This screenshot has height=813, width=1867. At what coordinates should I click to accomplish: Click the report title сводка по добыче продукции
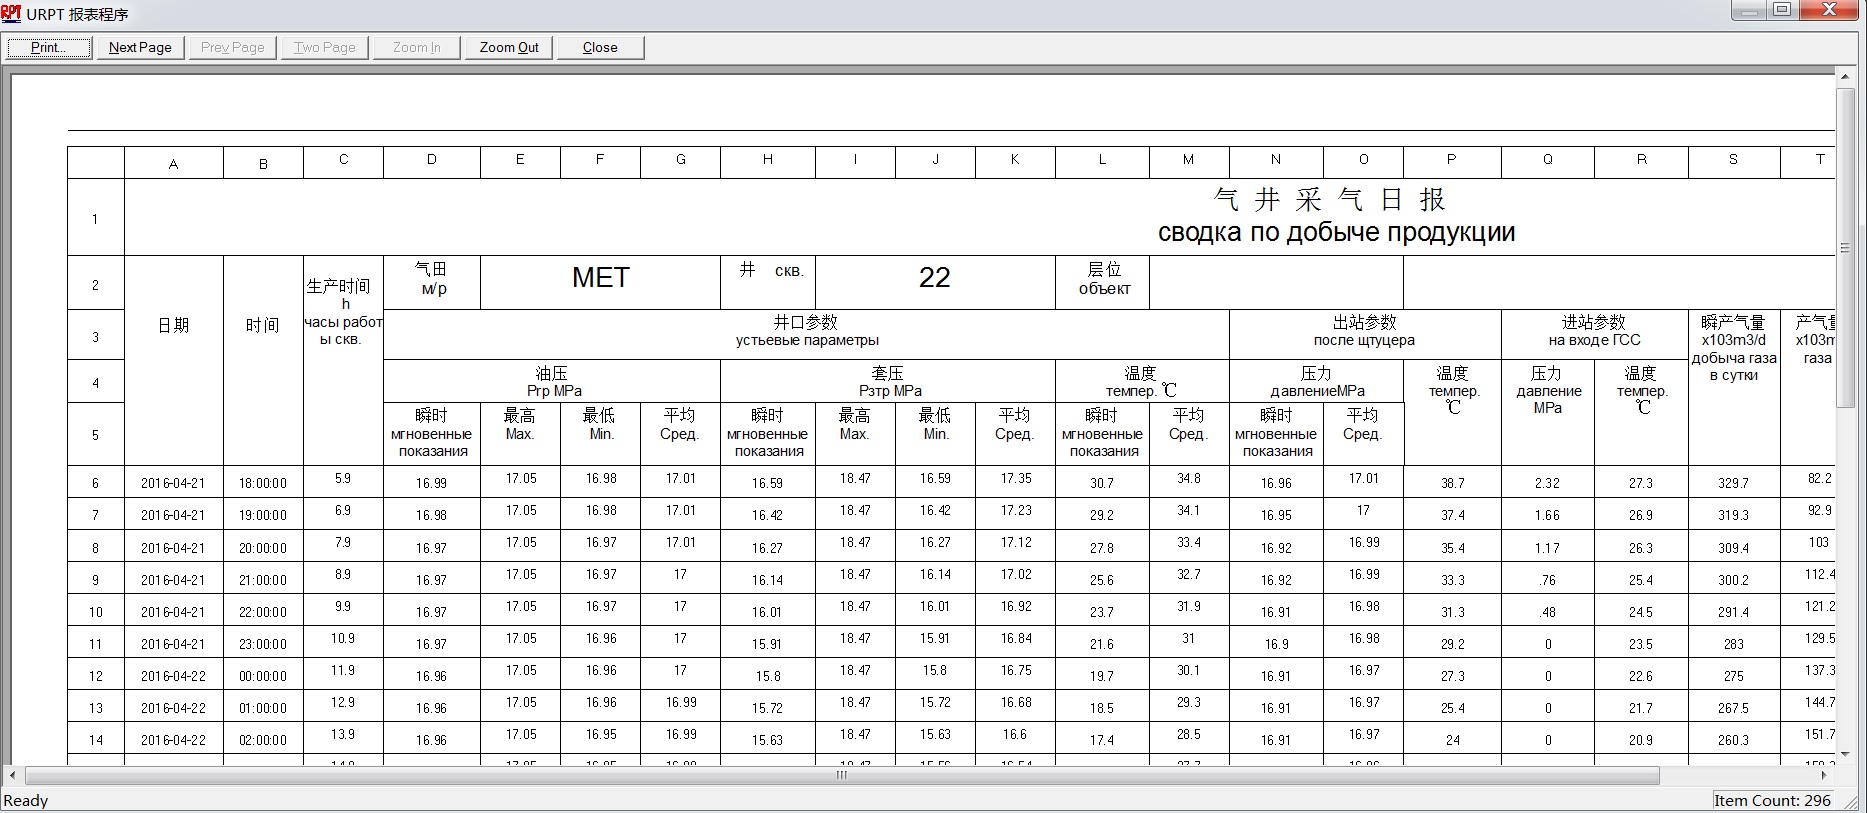coord(1336,232)
